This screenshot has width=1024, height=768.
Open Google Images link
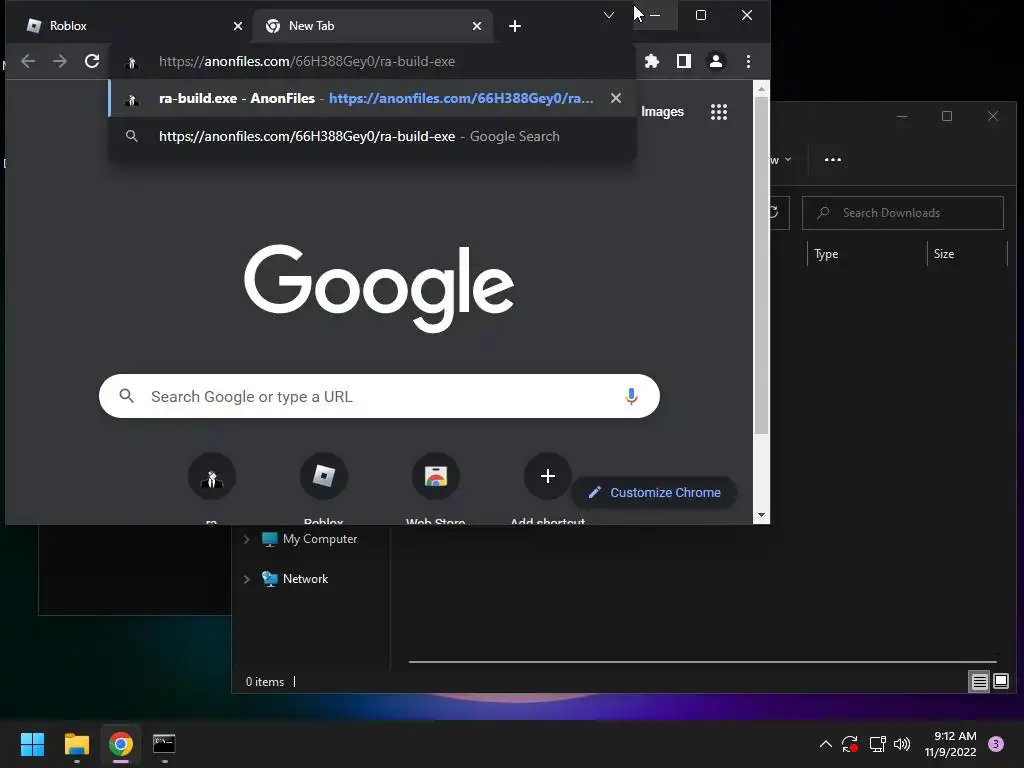[x=662, y=112]
